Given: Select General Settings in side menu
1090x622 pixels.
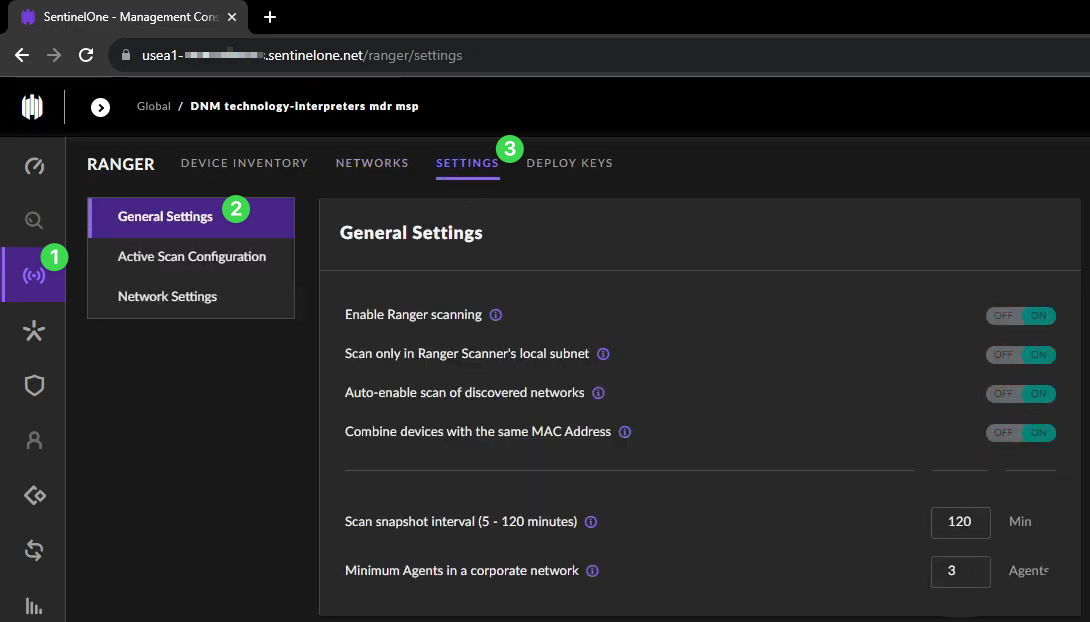Looking at the screenshot, I should 191,217.
